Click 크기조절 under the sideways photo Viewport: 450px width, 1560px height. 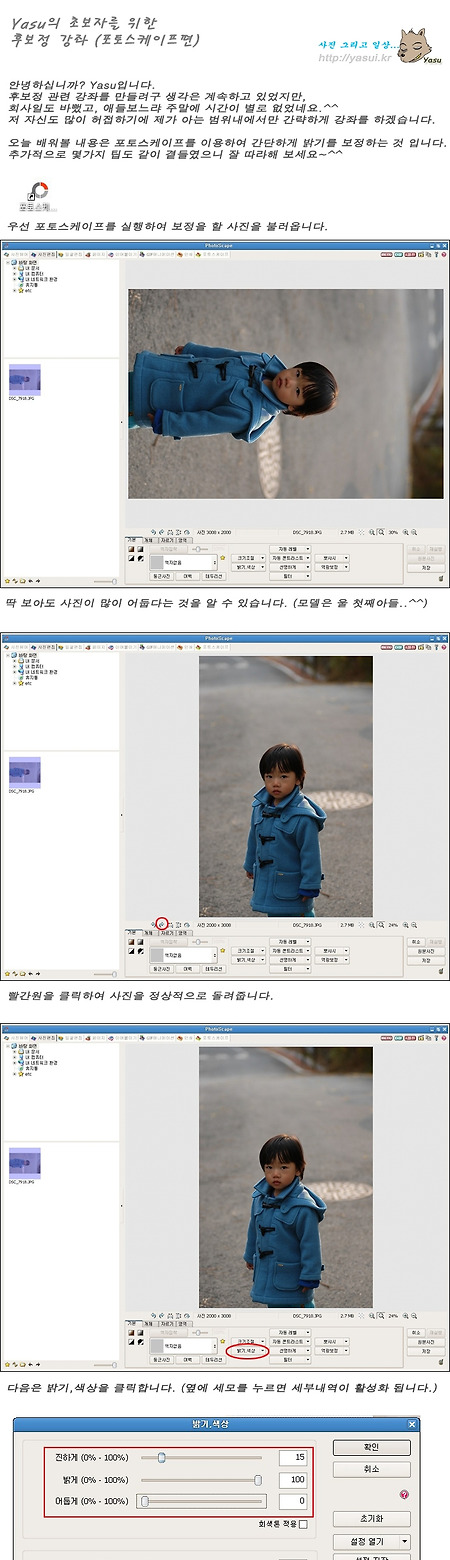coord(250,557)
